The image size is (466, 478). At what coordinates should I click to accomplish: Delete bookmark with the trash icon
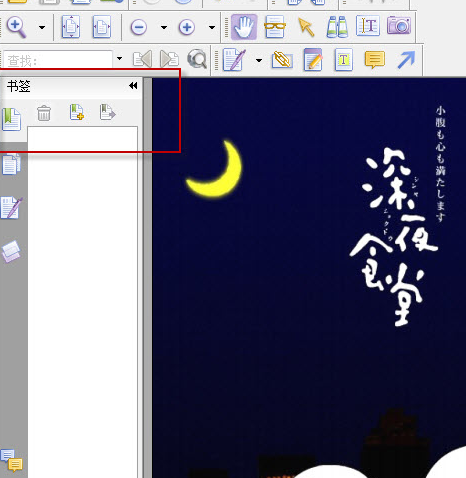pos(44,113)
